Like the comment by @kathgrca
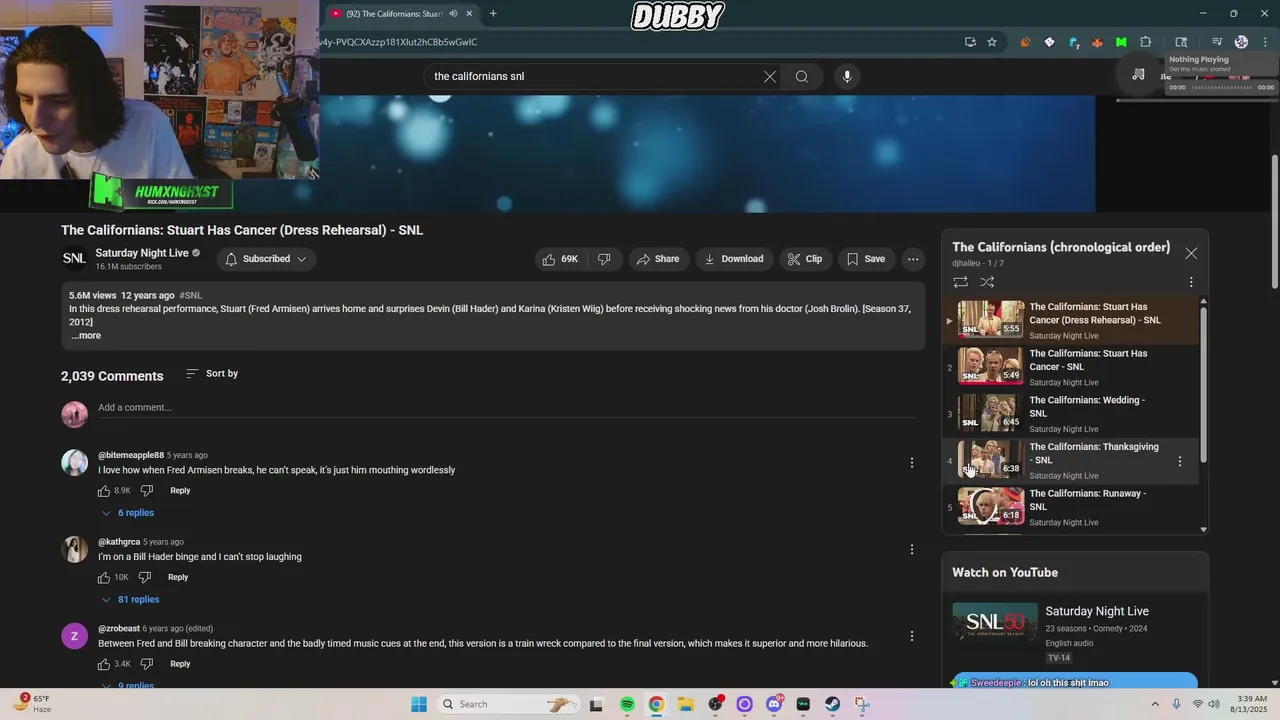 [104, 577]
